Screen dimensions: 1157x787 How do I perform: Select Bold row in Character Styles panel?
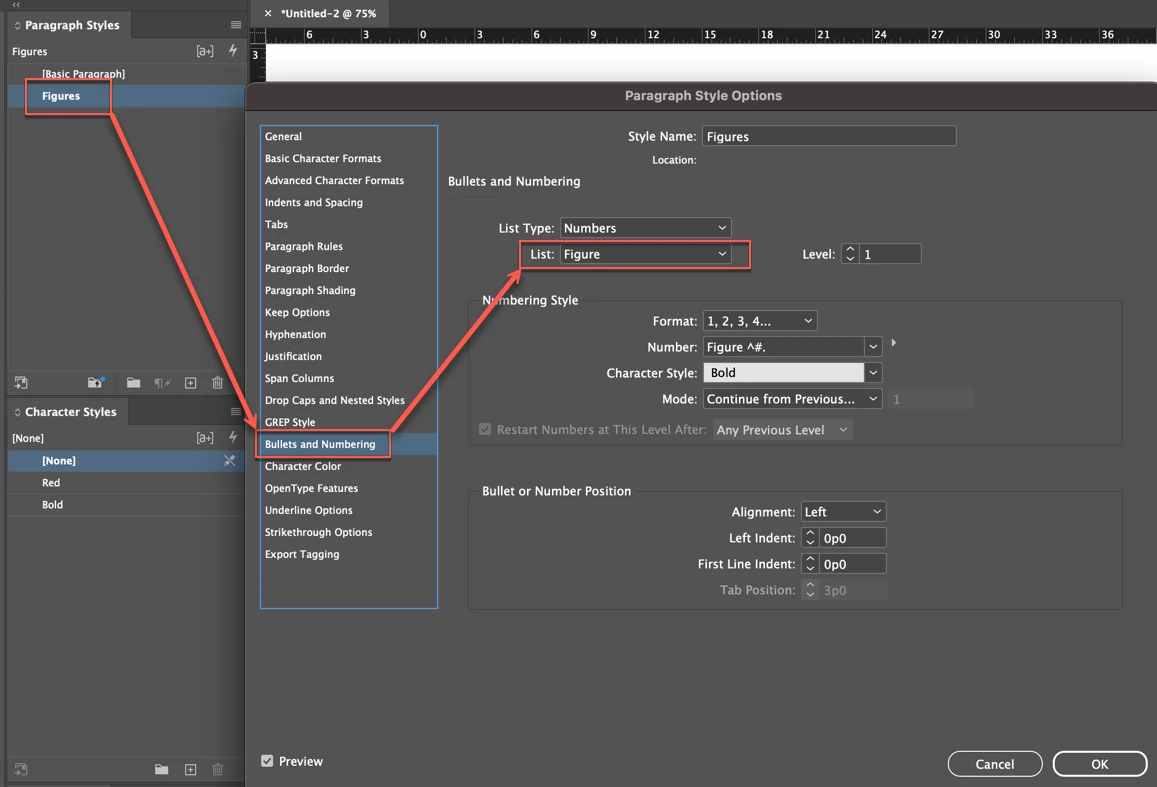pos(127,505)
